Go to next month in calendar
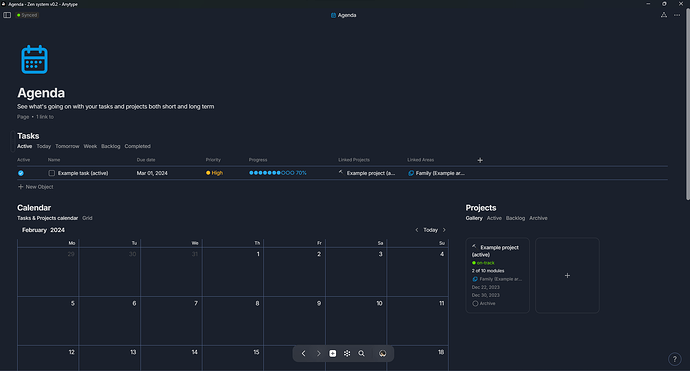690x371 pixels. [x=444, y=230]
